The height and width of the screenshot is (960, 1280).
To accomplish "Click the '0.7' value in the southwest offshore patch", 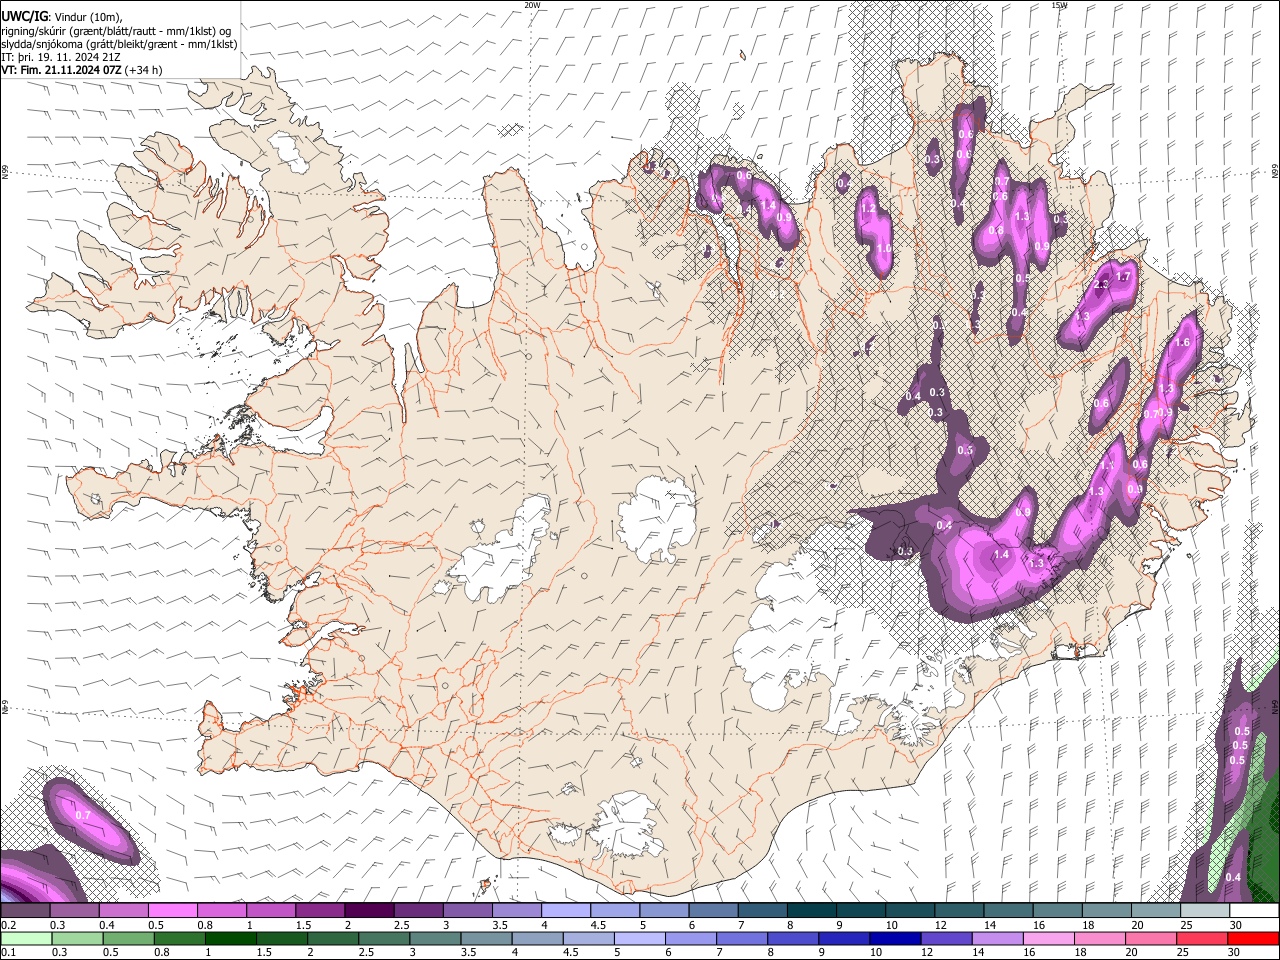I will tap(83, 816).
